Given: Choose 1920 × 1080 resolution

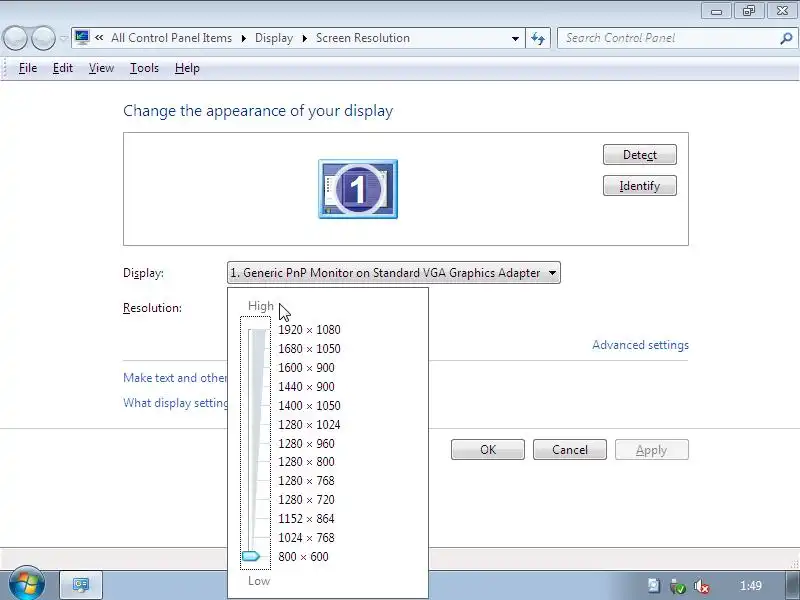Looking at the screenshot, I should click(309, 330).
